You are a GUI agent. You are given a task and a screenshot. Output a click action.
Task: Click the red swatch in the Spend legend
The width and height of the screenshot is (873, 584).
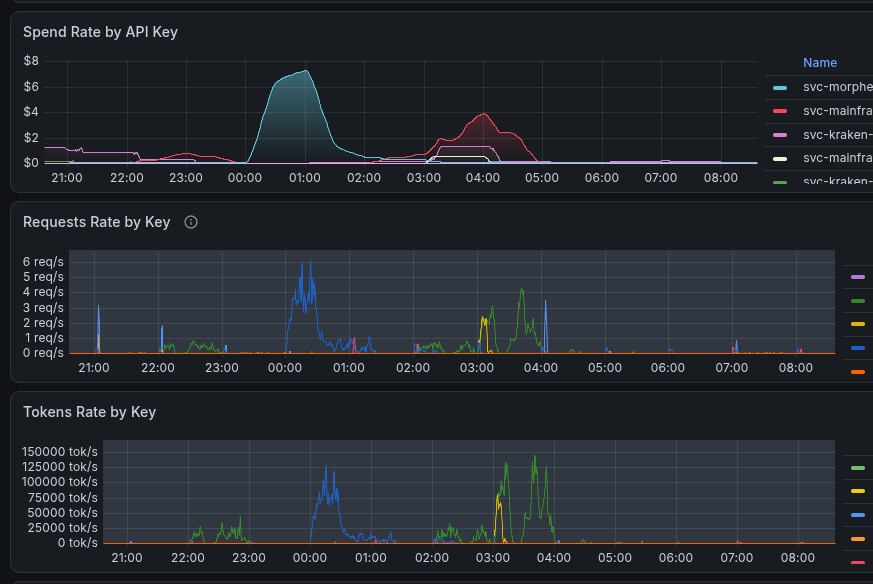(780, 111)
